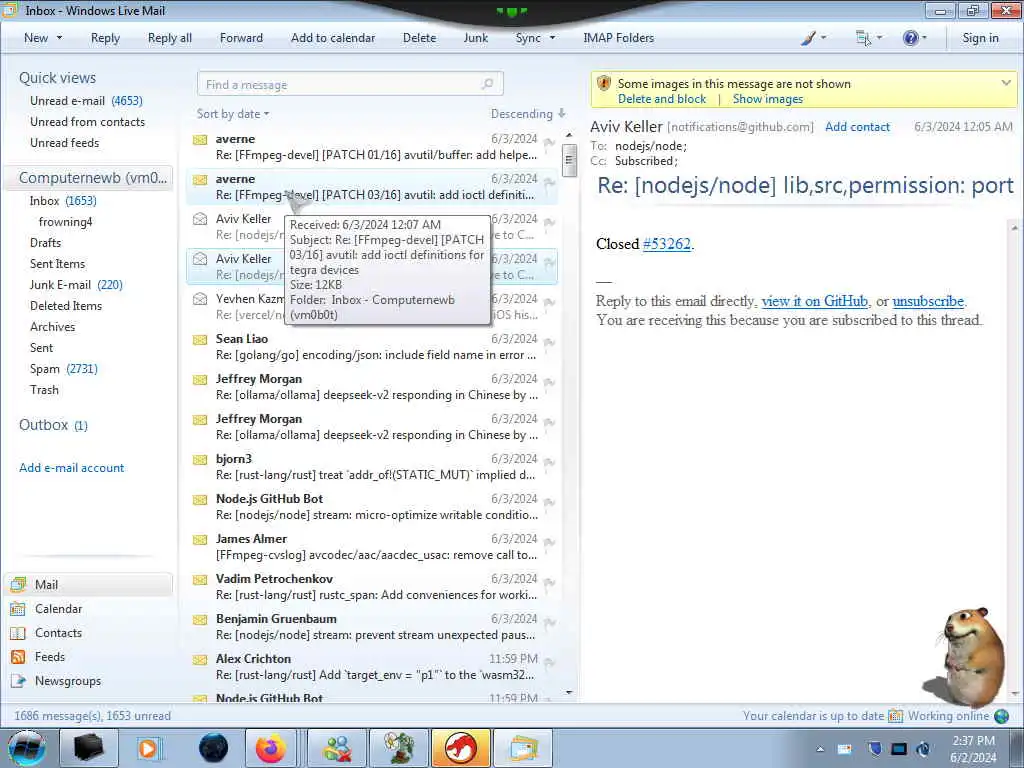
Task: Click envelope icon of first averne message
Action: coord(200,139)
